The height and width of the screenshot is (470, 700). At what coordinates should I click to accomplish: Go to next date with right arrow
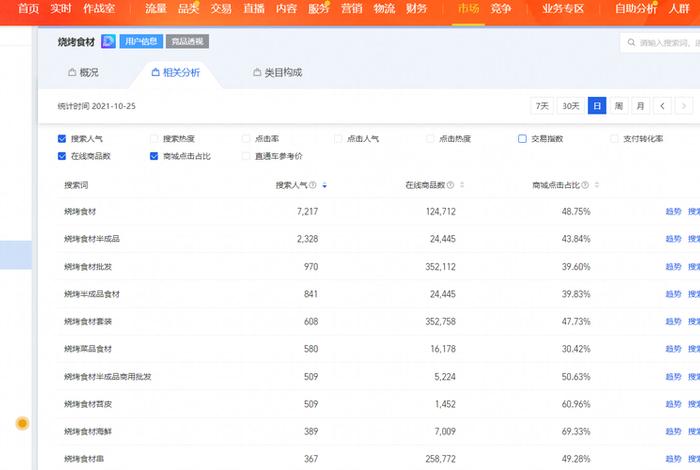click(684, 106)
